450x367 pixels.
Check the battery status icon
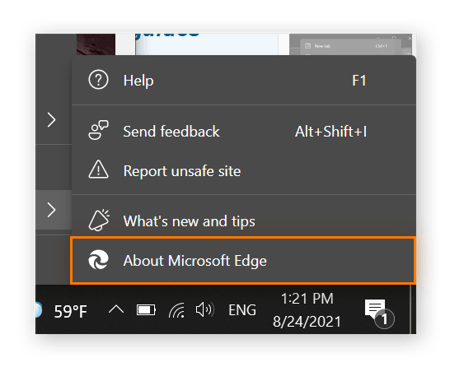tap(146, 310)
